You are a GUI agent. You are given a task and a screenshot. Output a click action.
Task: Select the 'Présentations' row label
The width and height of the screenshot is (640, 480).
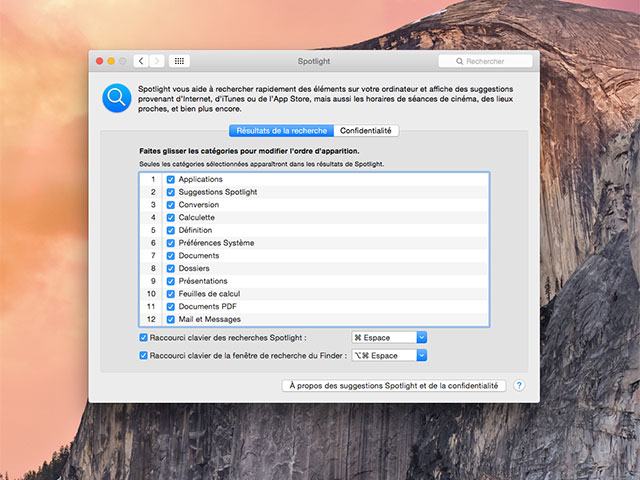tap(203, 281)
